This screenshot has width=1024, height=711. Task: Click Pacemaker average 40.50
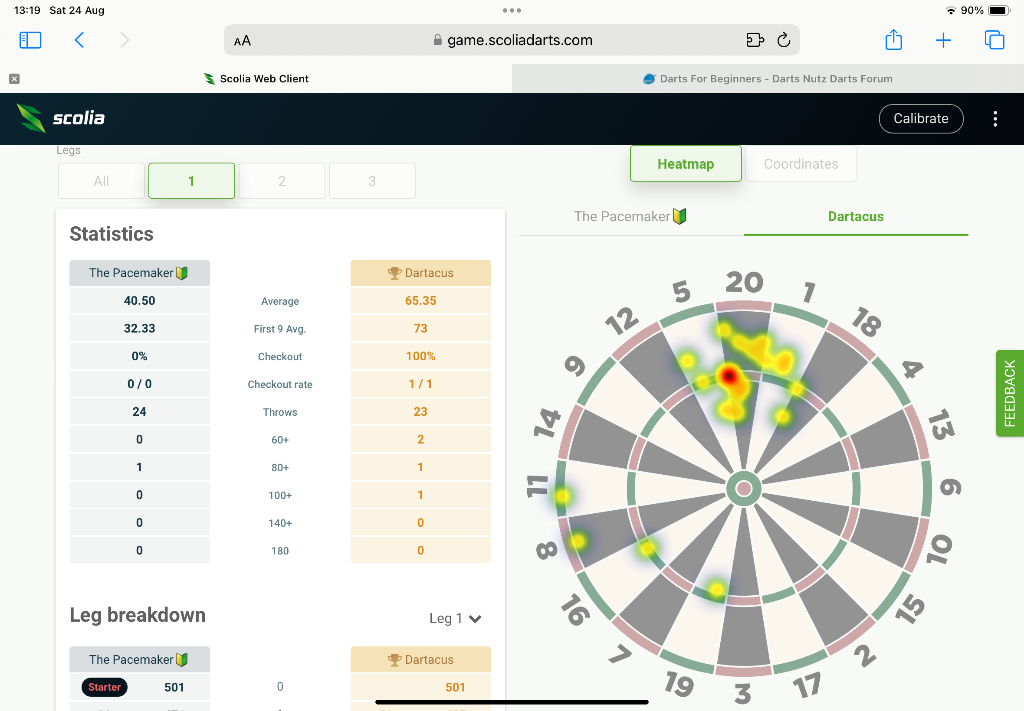pos(140,300)
